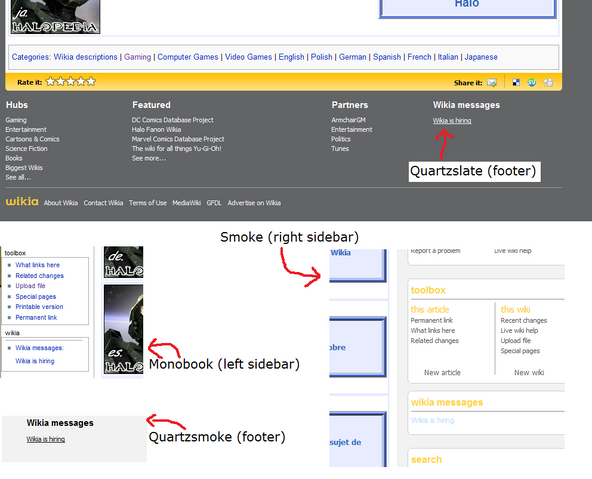Viewport: 592px width, 479px height.
Task: Open Books hub link
Action: pyautogui.click(x=14, y=158)
